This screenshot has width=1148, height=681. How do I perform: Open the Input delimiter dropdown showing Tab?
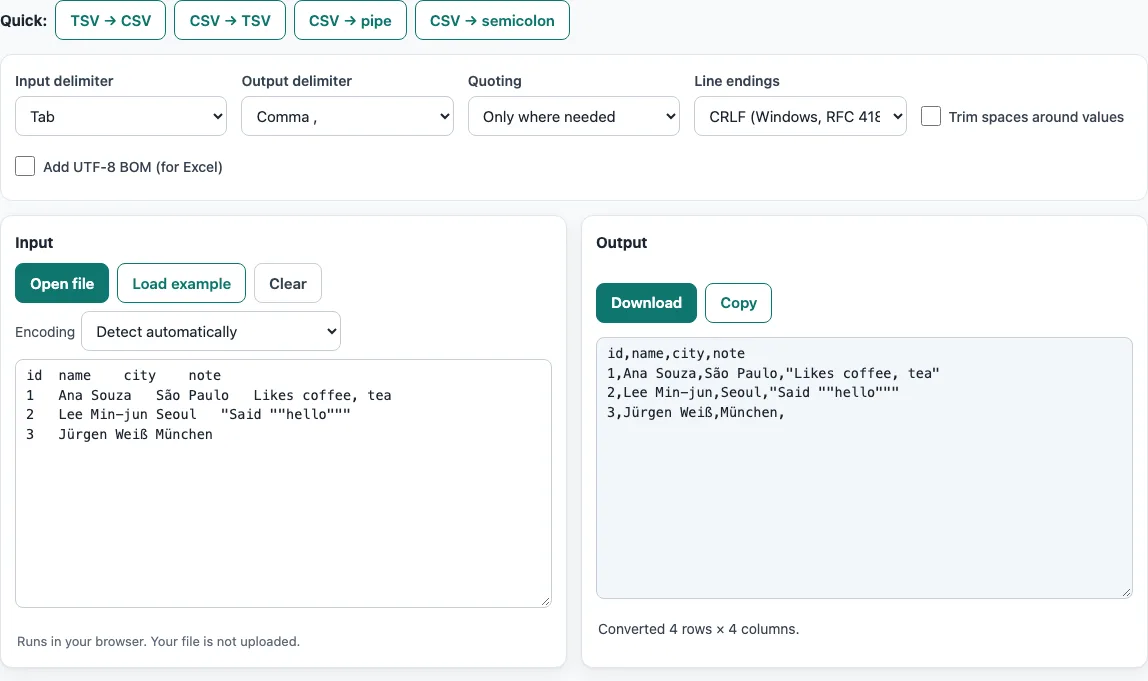(121, 116)
